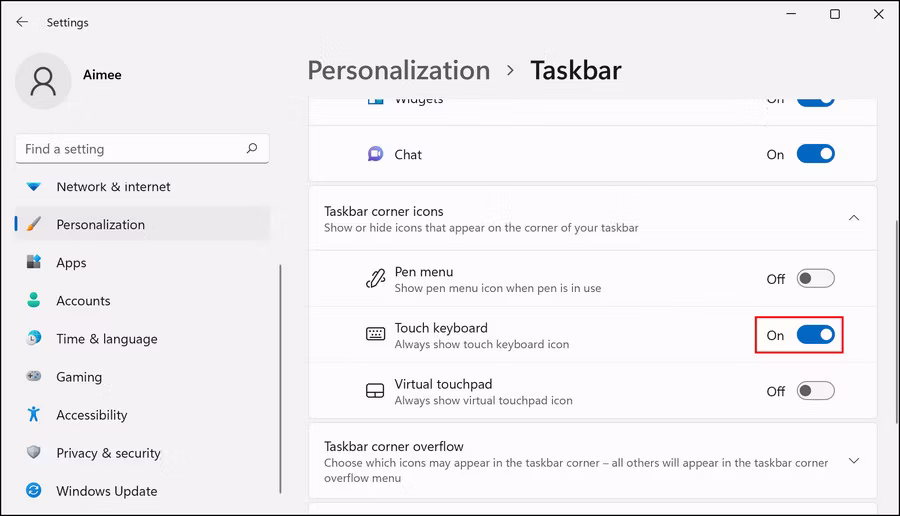900x516 pixels.
Task: Click the Taskbar breadcrumb title
Action: pyautogui.click(x=576, y=71)
